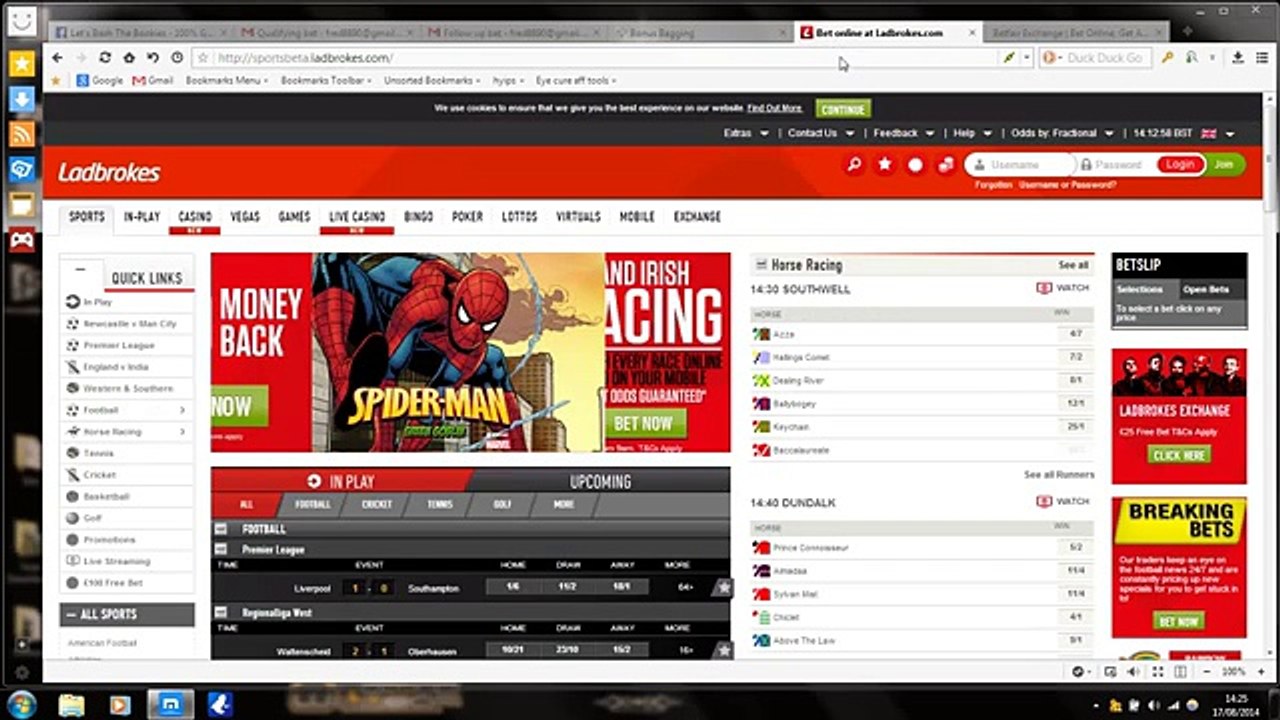Click the green CONTINUE cookie button

point(843,109)
